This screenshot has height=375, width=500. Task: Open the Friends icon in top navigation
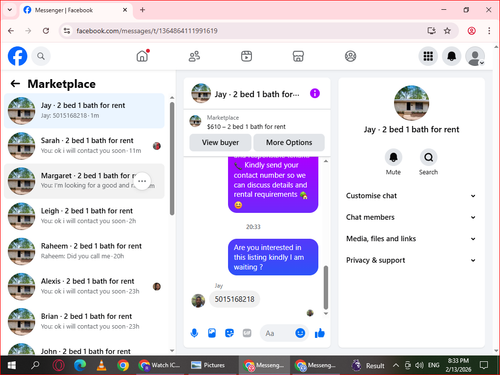click(194, 56)
